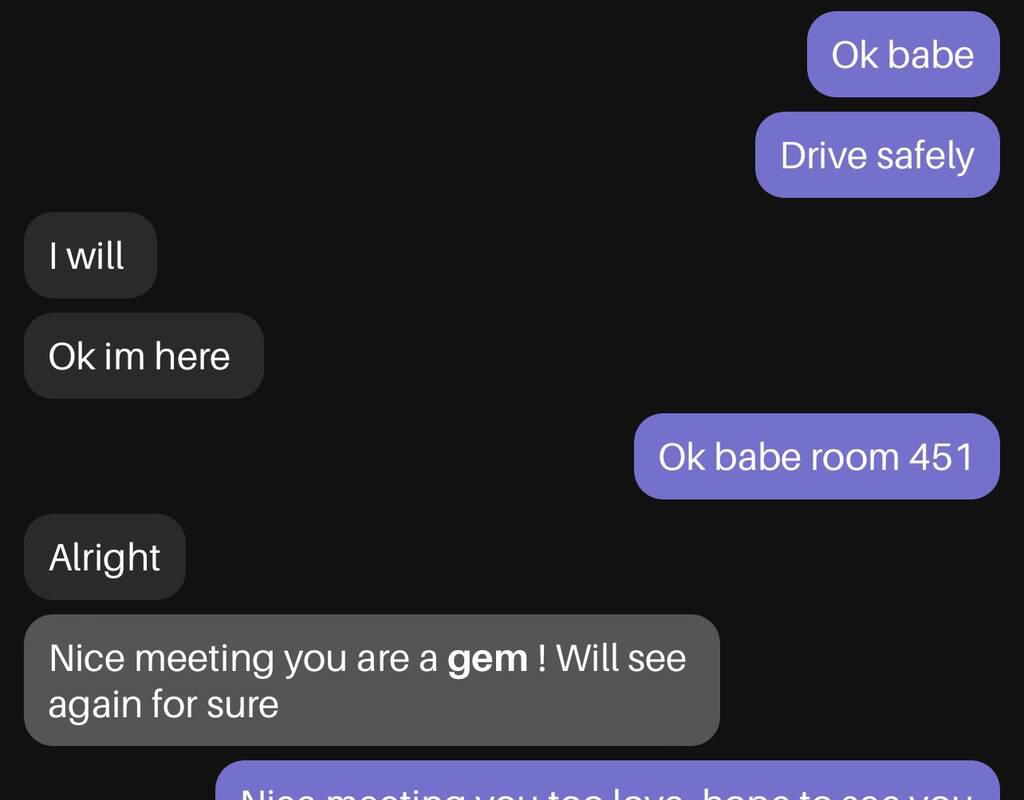Click the "again for sure" text line

coord(163,705)
